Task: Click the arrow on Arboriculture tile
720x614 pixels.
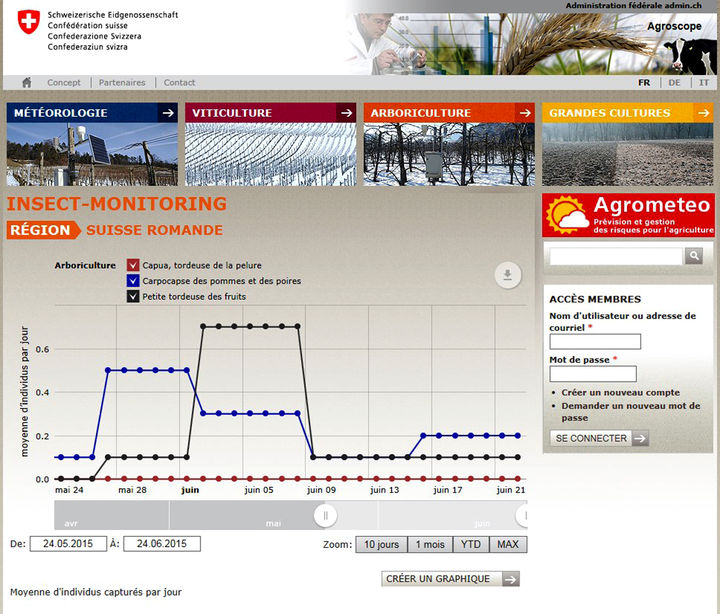Action: coord(524,113)
